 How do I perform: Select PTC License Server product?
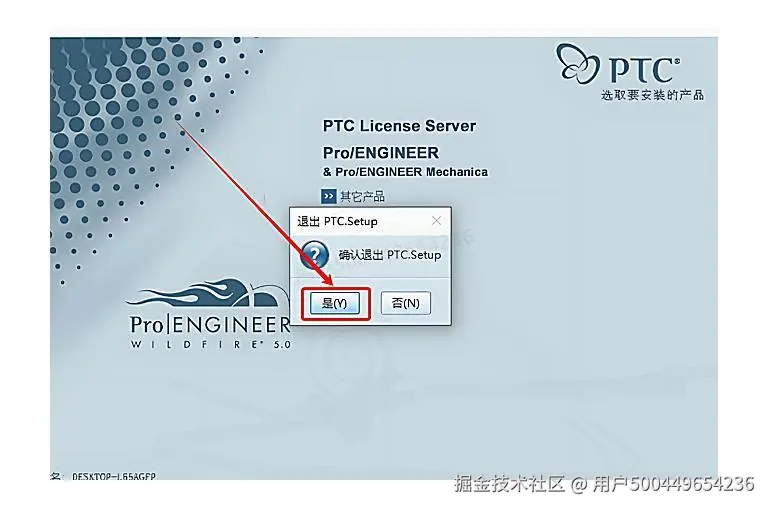[399, 126]
